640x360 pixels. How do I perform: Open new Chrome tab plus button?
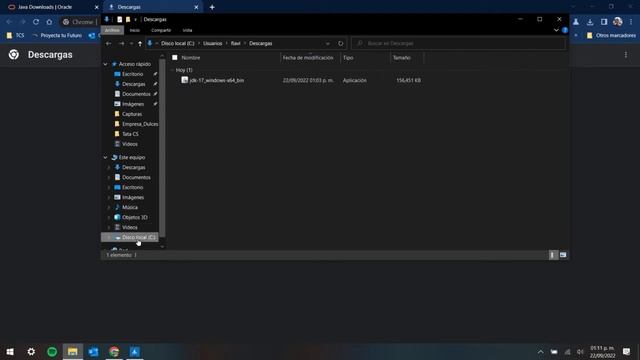(212, 7)
